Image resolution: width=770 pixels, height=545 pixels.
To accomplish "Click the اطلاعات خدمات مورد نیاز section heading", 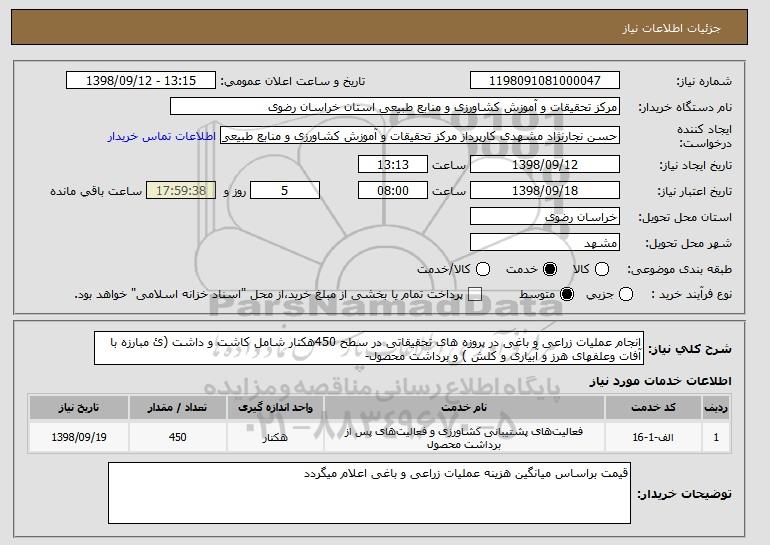I will pos(660,381).
